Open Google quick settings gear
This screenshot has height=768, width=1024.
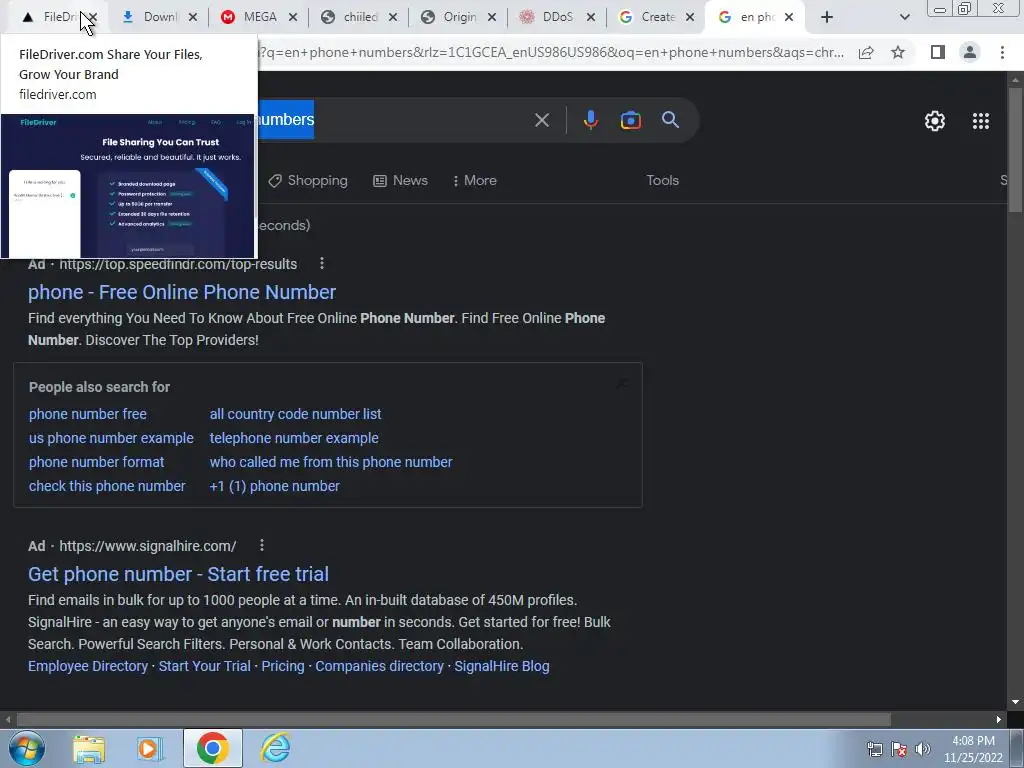coord(935,121)
